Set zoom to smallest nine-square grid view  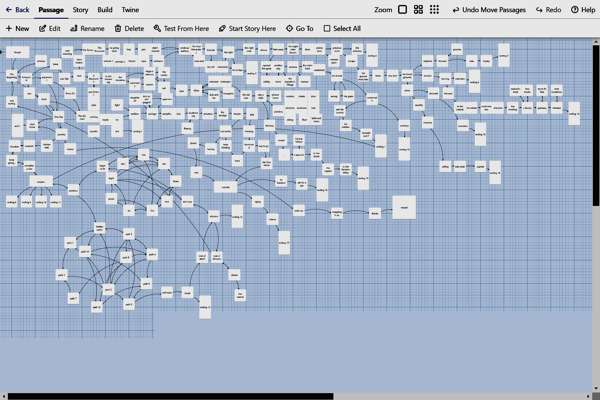tap(433, 9)
